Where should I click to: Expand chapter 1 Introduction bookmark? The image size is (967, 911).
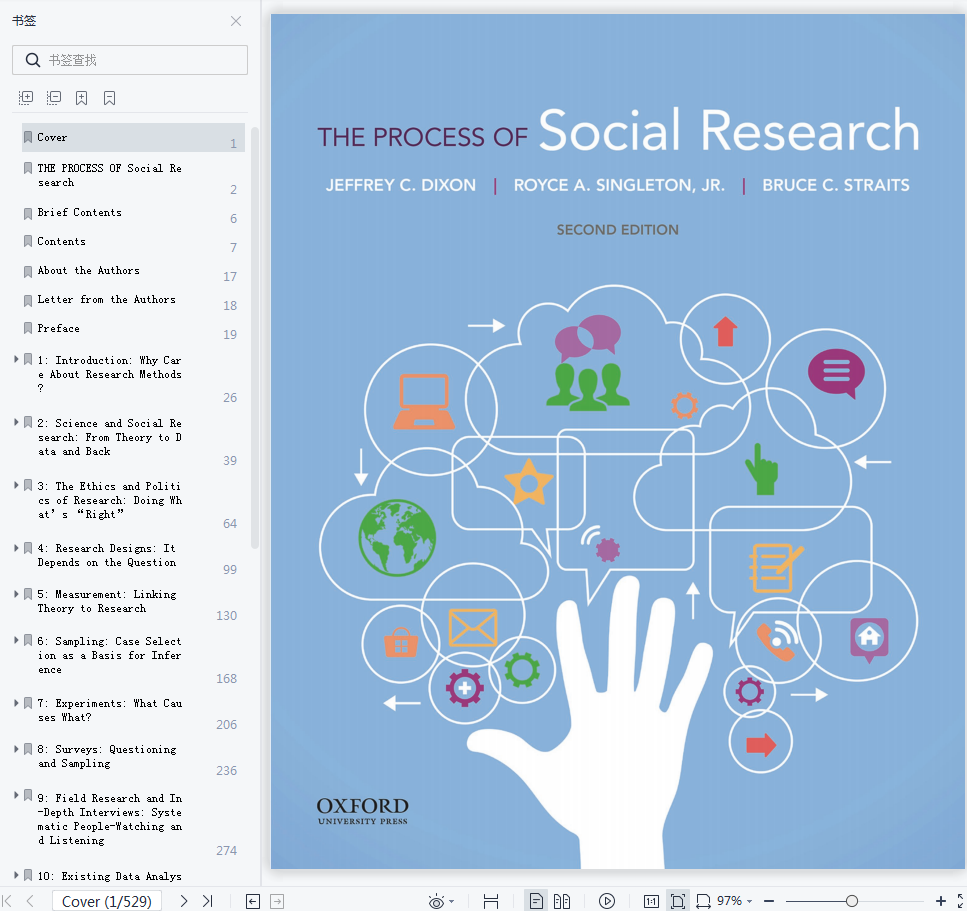click(16, 359)
